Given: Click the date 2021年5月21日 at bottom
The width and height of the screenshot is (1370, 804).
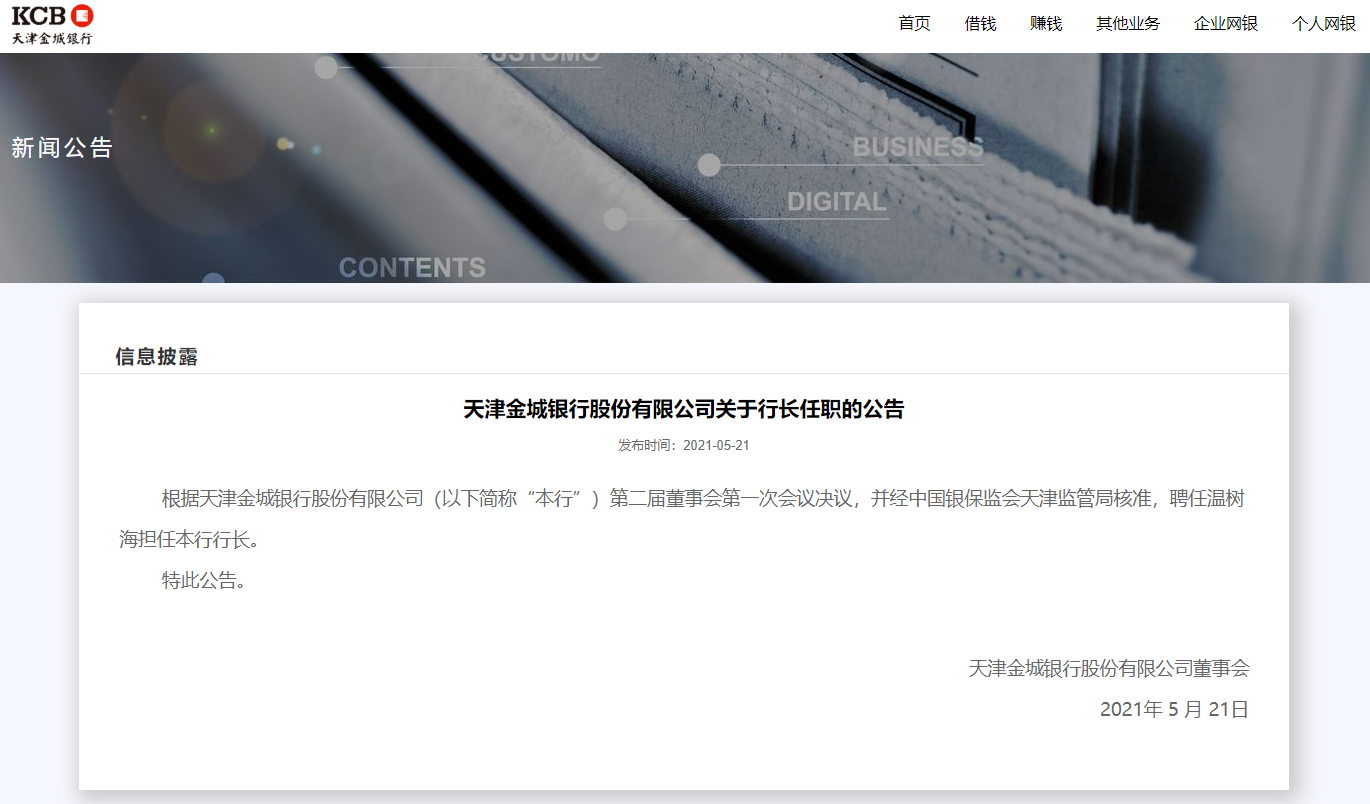Looking at the screenshot, I should [1174, 710].
